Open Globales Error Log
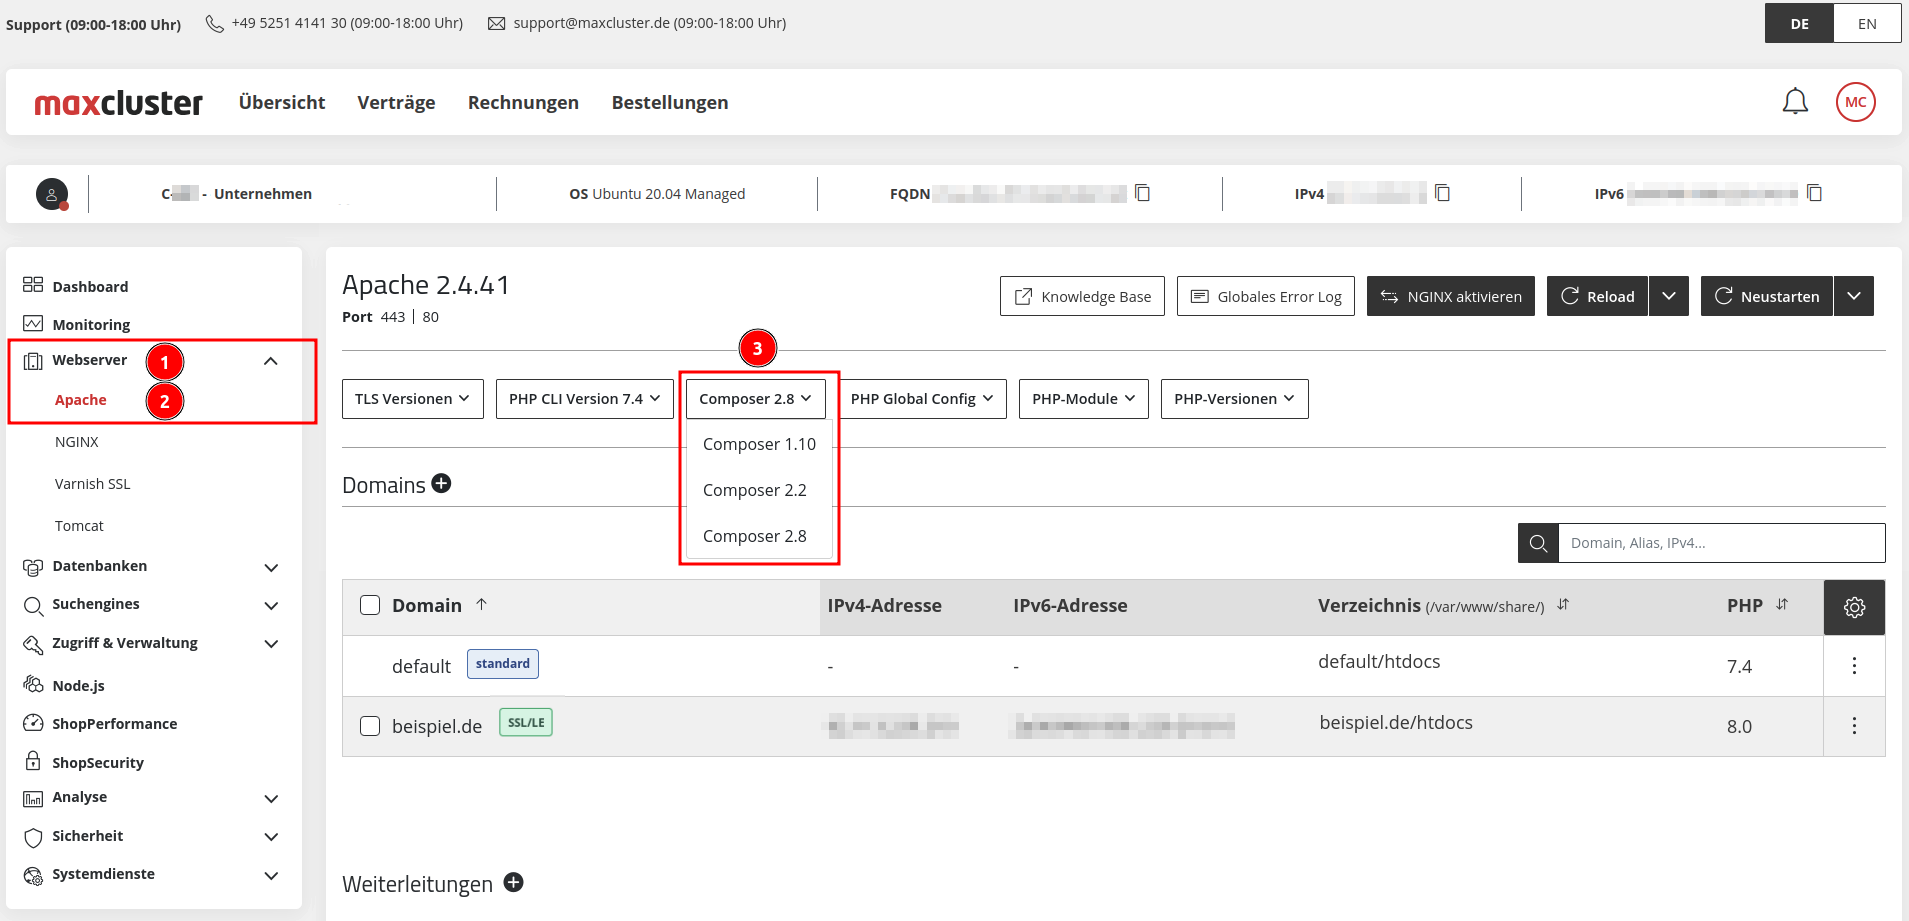Viewport: 1909px width, 921px height. pos(1266,296)
